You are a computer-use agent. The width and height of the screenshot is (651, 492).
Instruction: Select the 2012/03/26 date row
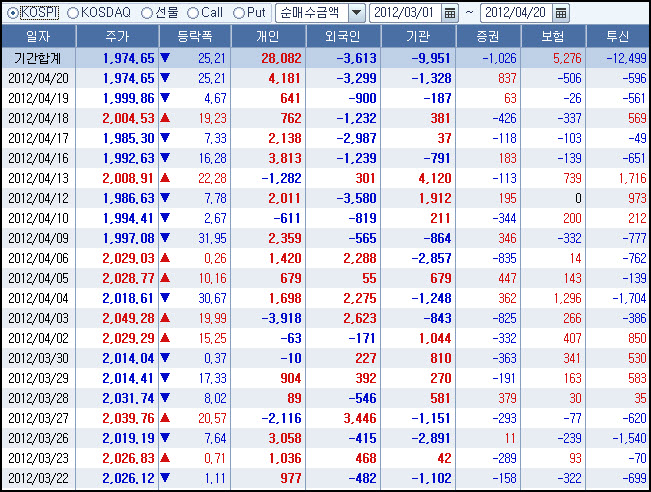325,438
